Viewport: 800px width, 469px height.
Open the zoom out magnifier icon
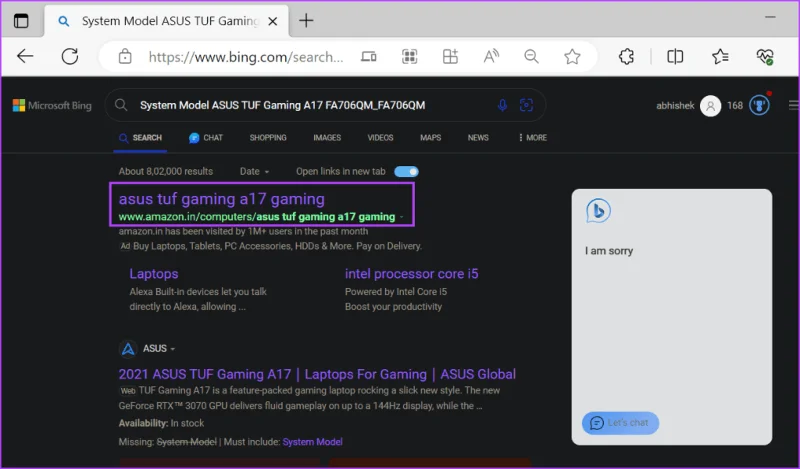pyautogui.click(x=532, y=56)
